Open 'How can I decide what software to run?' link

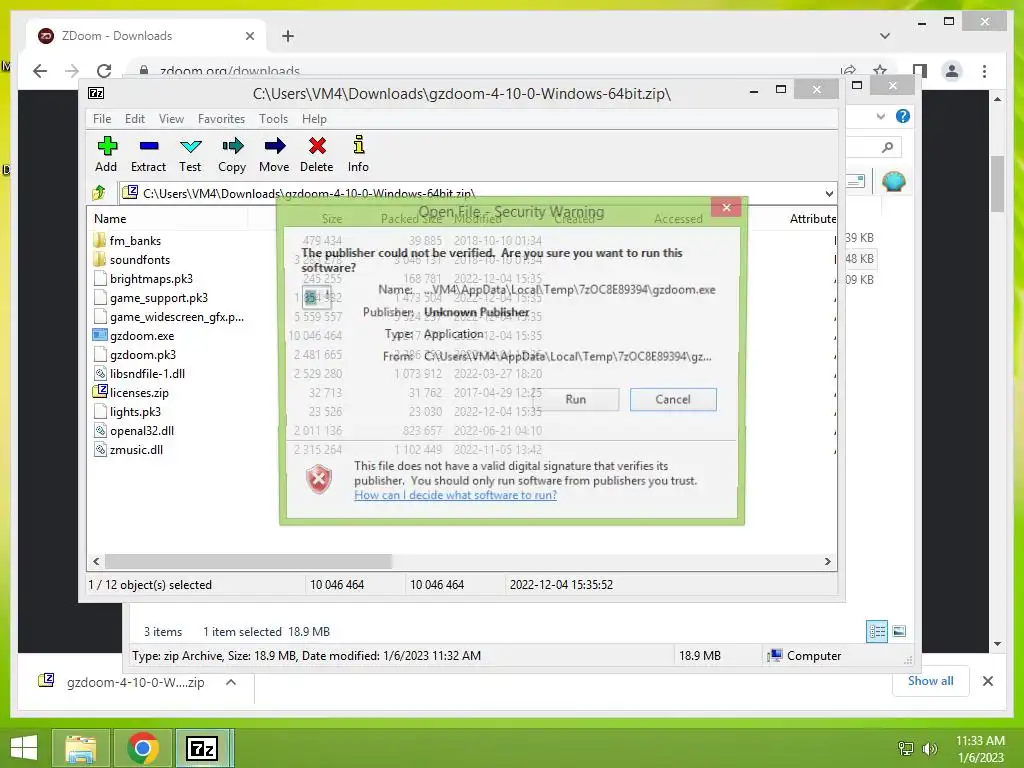tap(455, 495)
